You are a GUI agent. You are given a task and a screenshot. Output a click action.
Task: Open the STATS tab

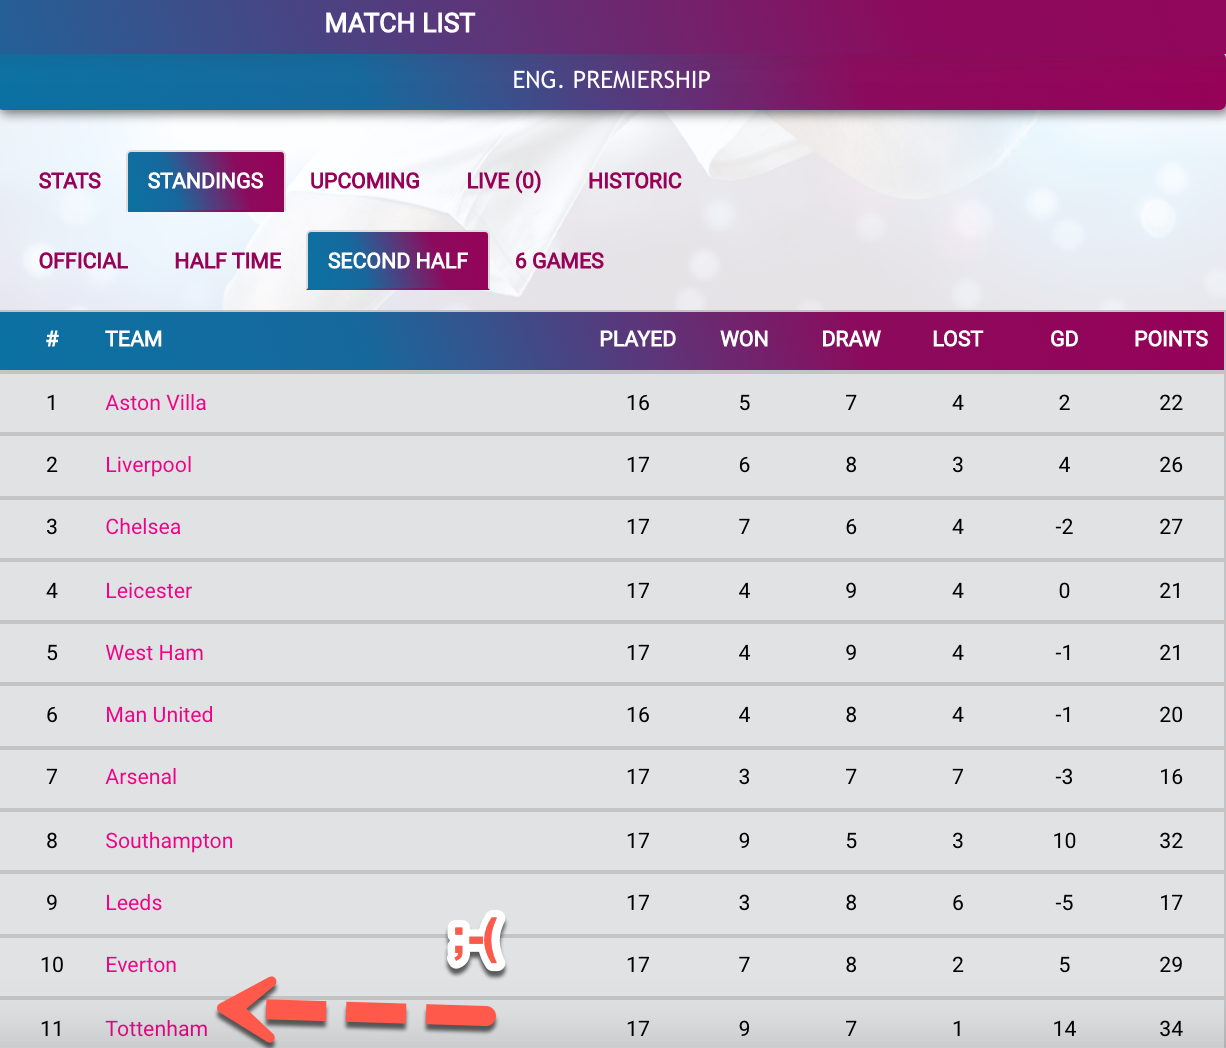70,181
